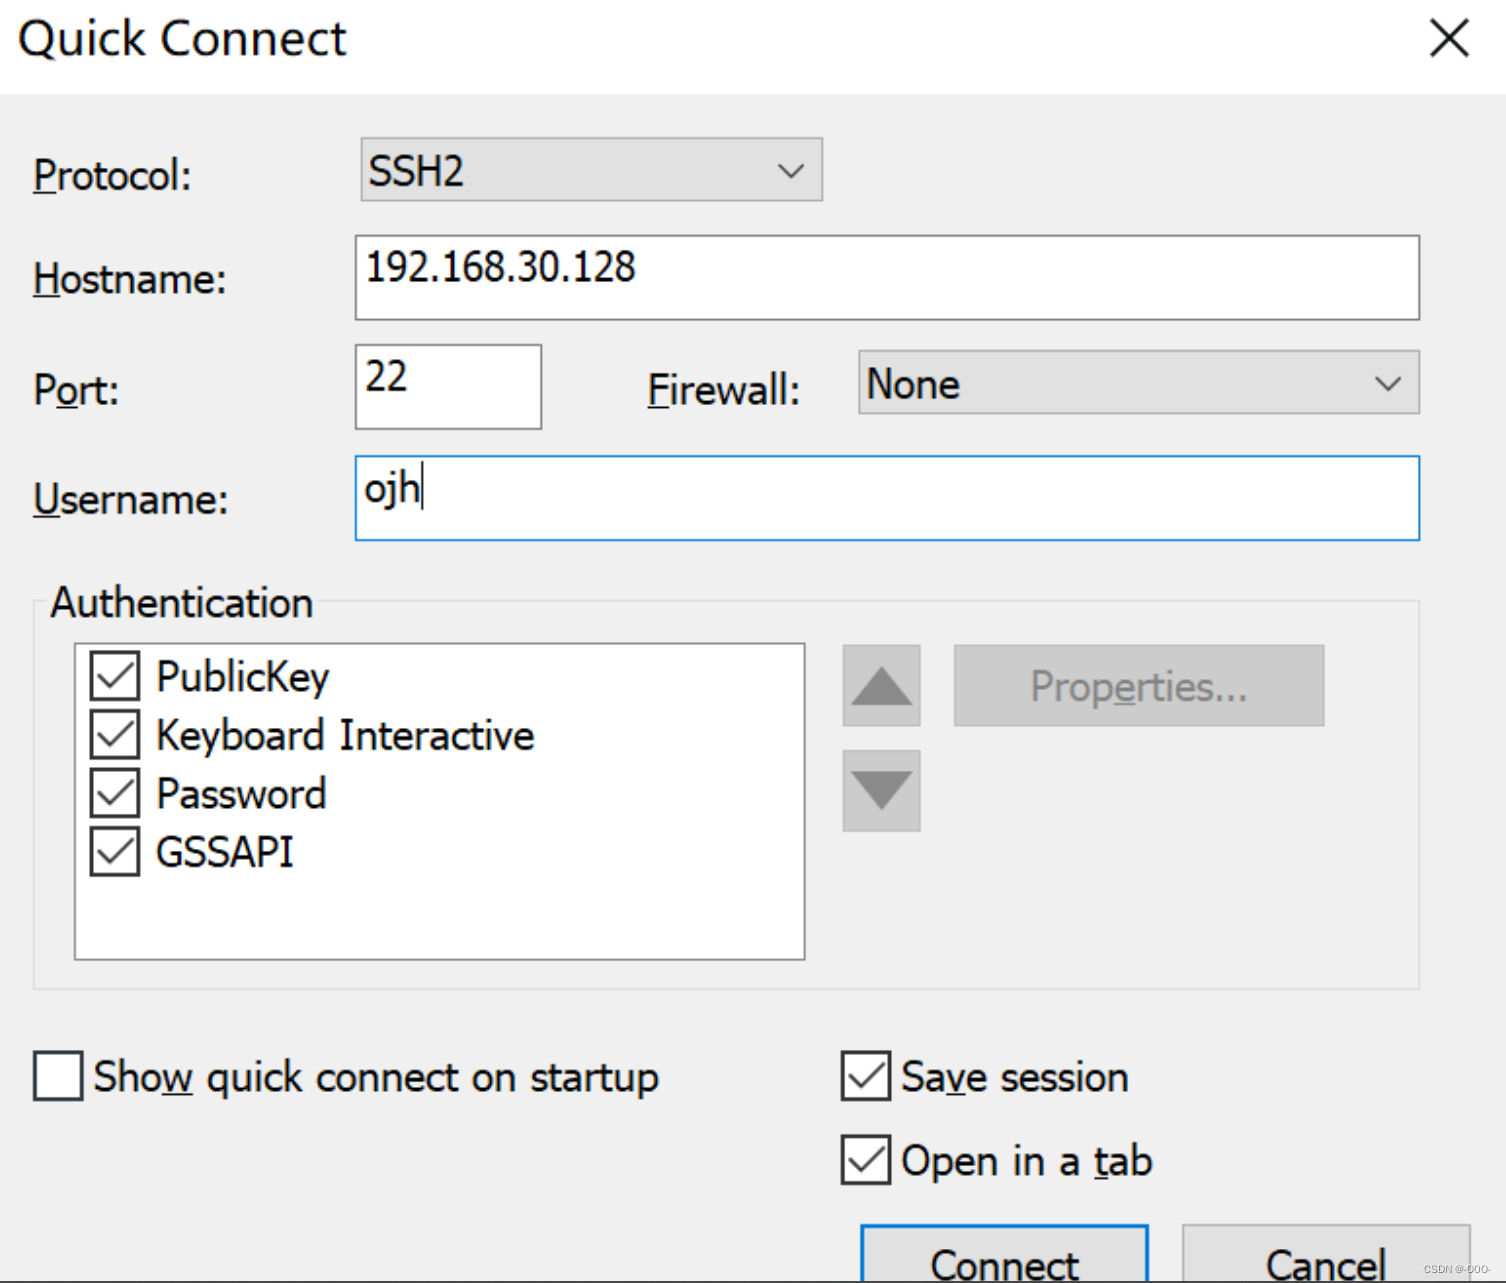This screenshot has width=1506, height=1283.
Task: Uncheck Save session
Action: (x=864, y=1077)
